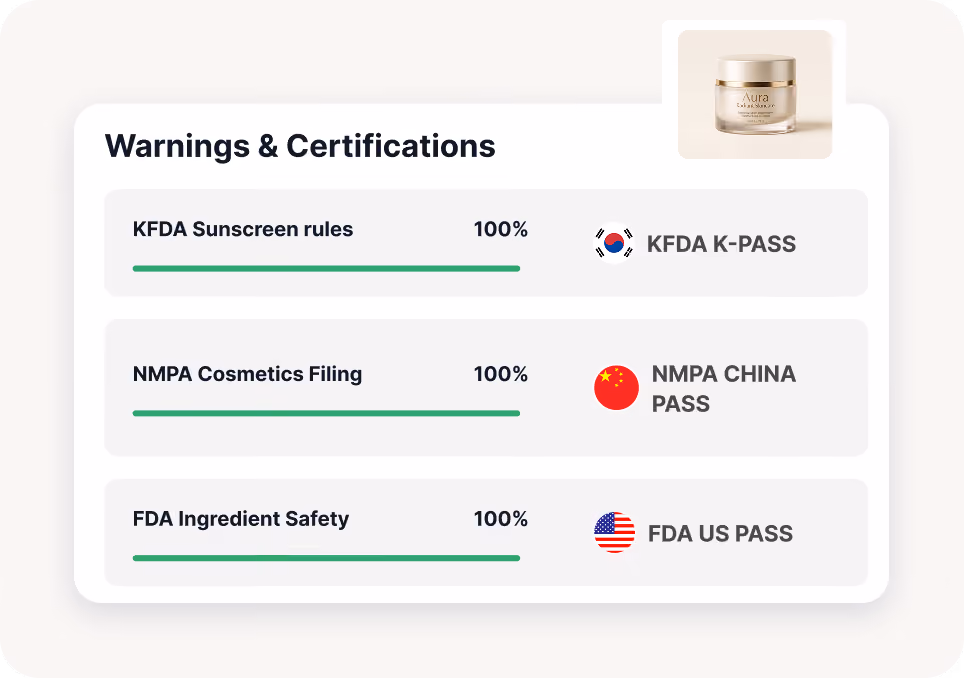Click the South Korea flag icon
Screen dimensions: 964x678
pyautogui.click(x=614, y=243)
